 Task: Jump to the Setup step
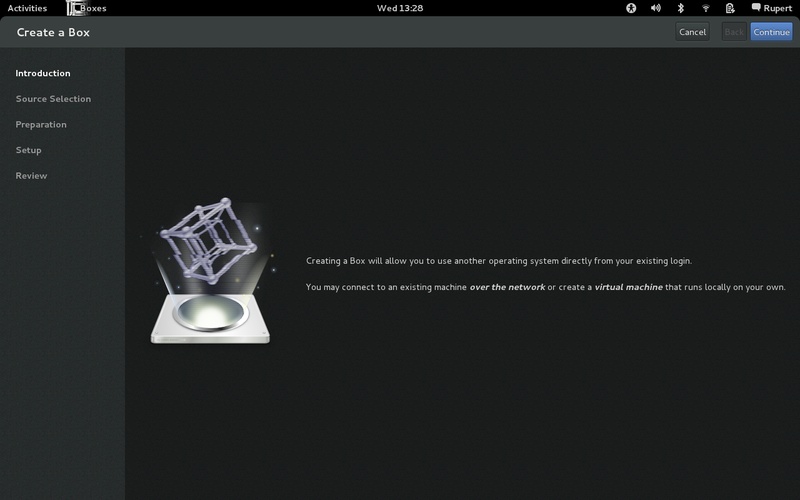(29, 150)
